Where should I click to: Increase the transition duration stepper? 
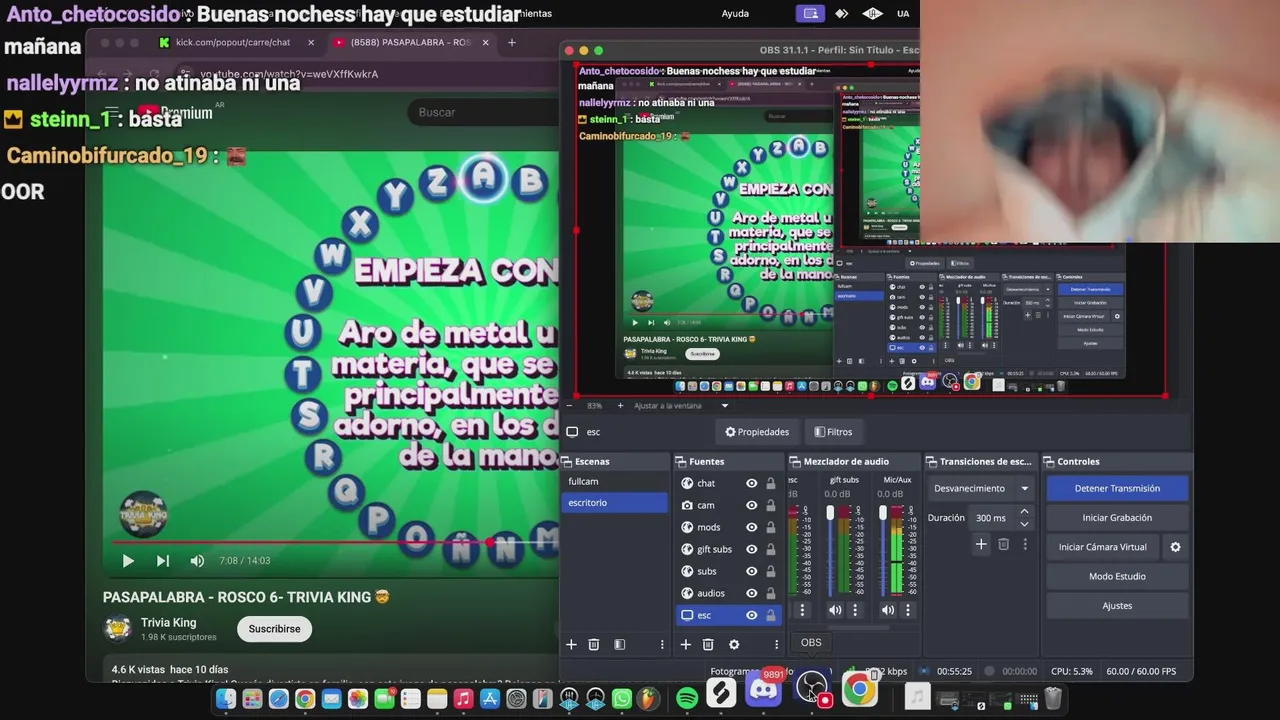(1024, 512)
